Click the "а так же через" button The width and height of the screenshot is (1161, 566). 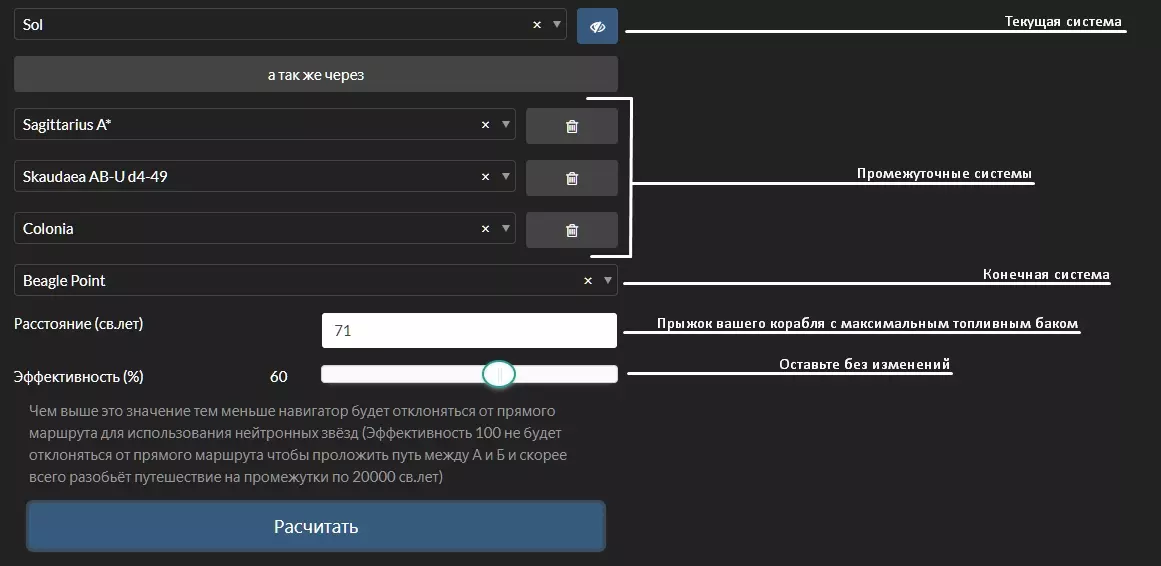click(316, 75)
